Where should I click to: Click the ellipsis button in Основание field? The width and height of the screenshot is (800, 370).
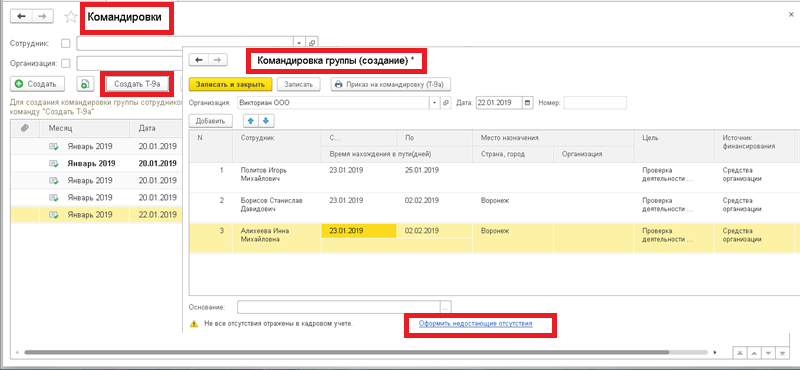point(446,307)
